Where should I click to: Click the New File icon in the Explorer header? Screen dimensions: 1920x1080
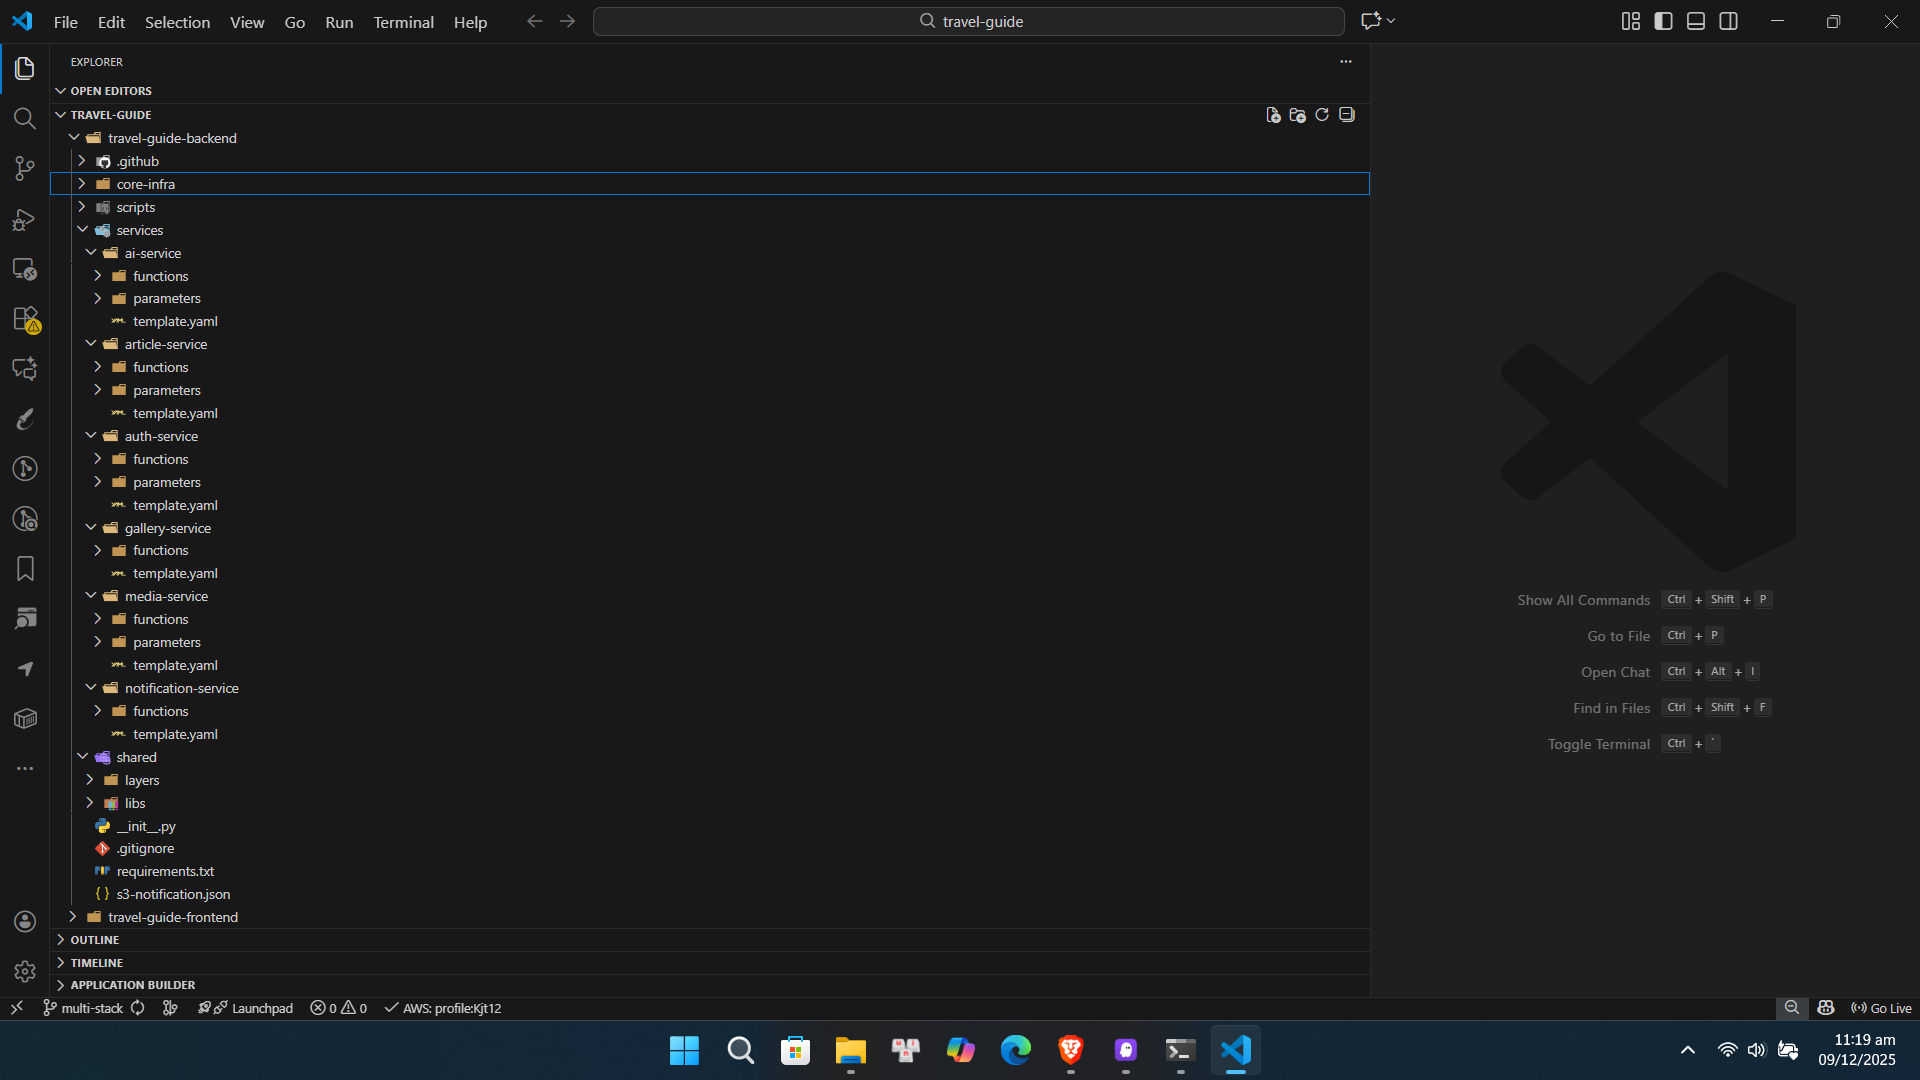pyautogui.click(x=1272, y=114)
